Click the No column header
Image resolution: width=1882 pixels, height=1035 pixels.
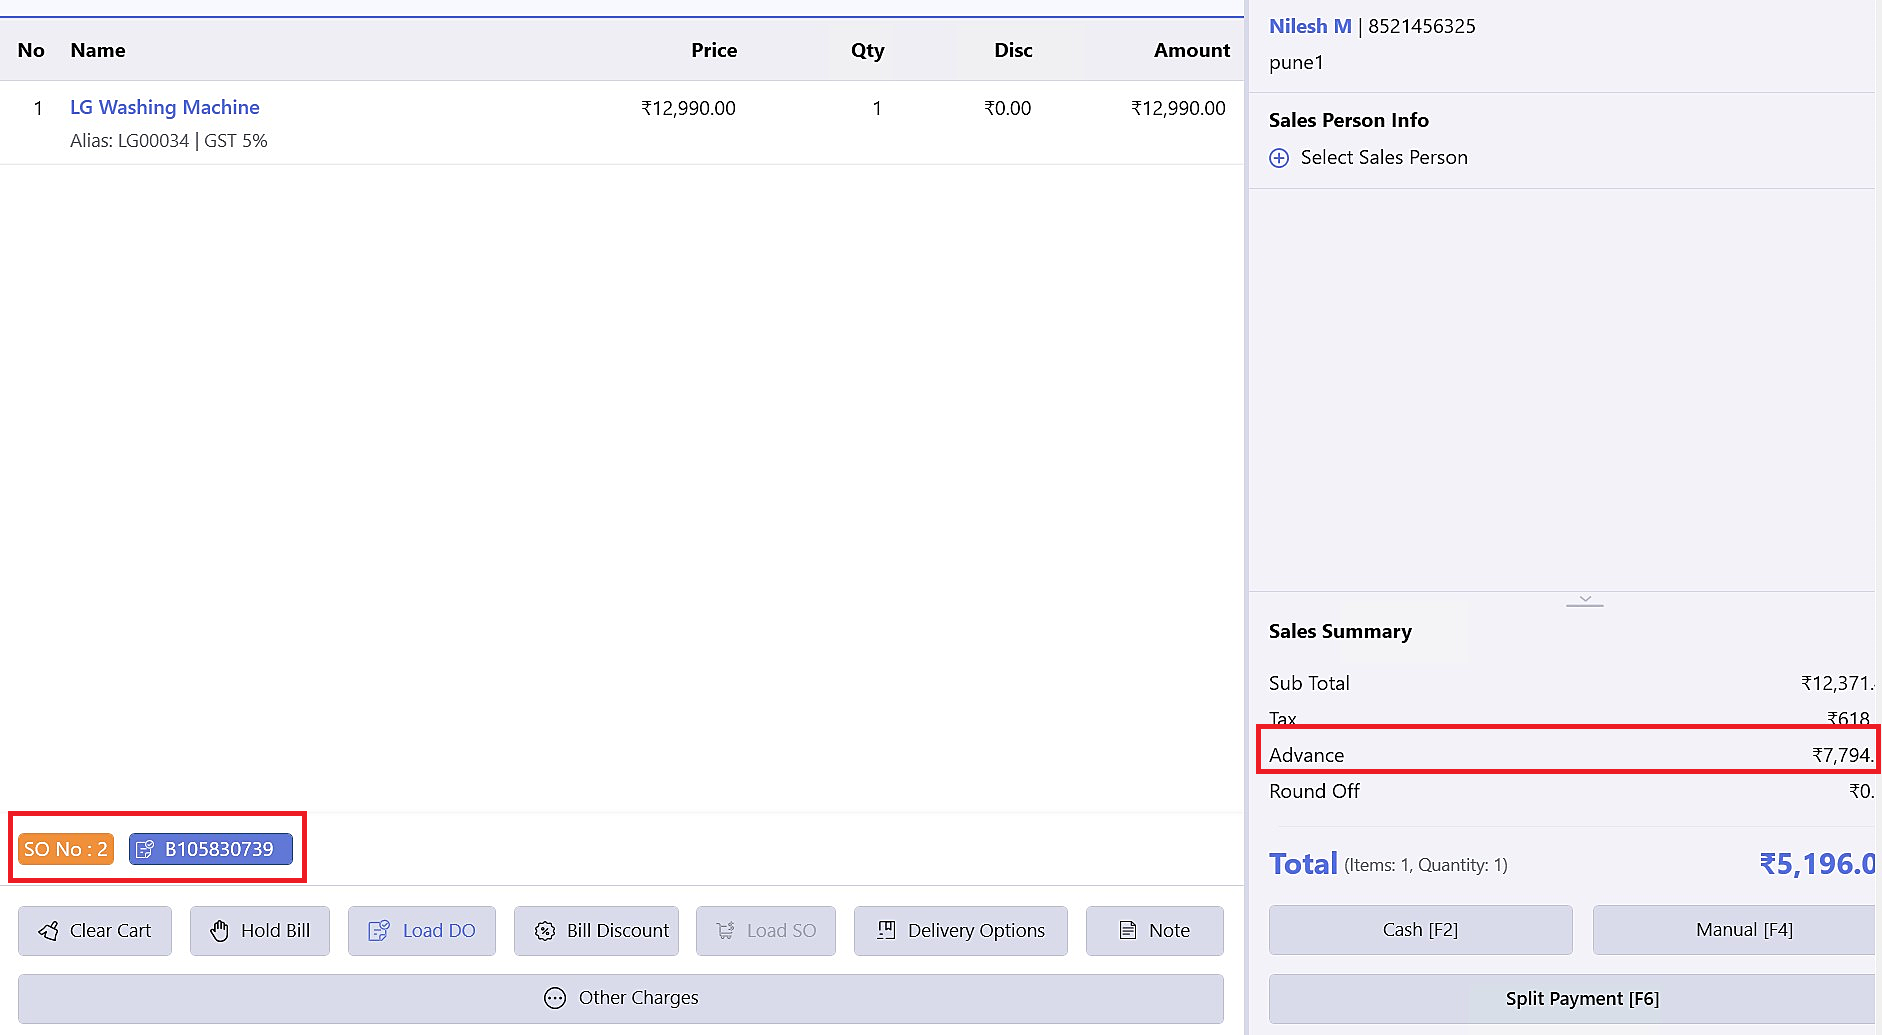[x=31, y=50]
